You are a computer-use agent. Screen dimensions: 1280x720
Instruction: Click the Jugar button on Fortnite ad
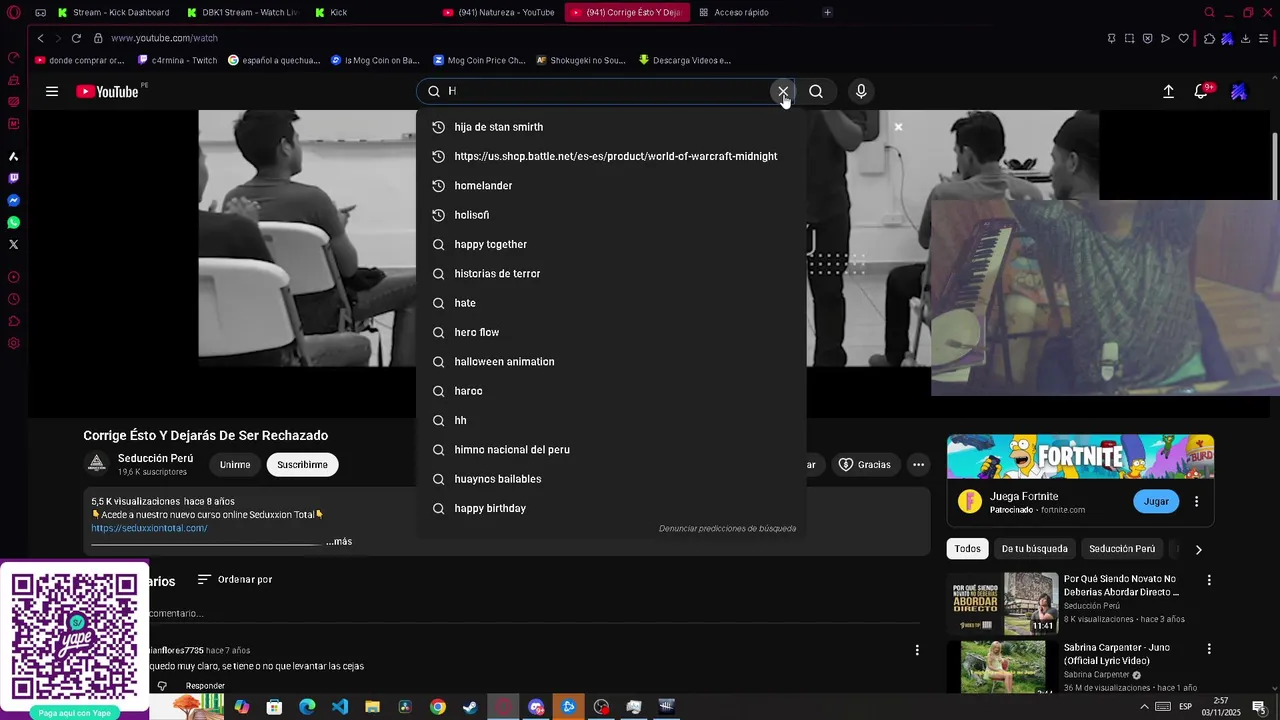1156,501
